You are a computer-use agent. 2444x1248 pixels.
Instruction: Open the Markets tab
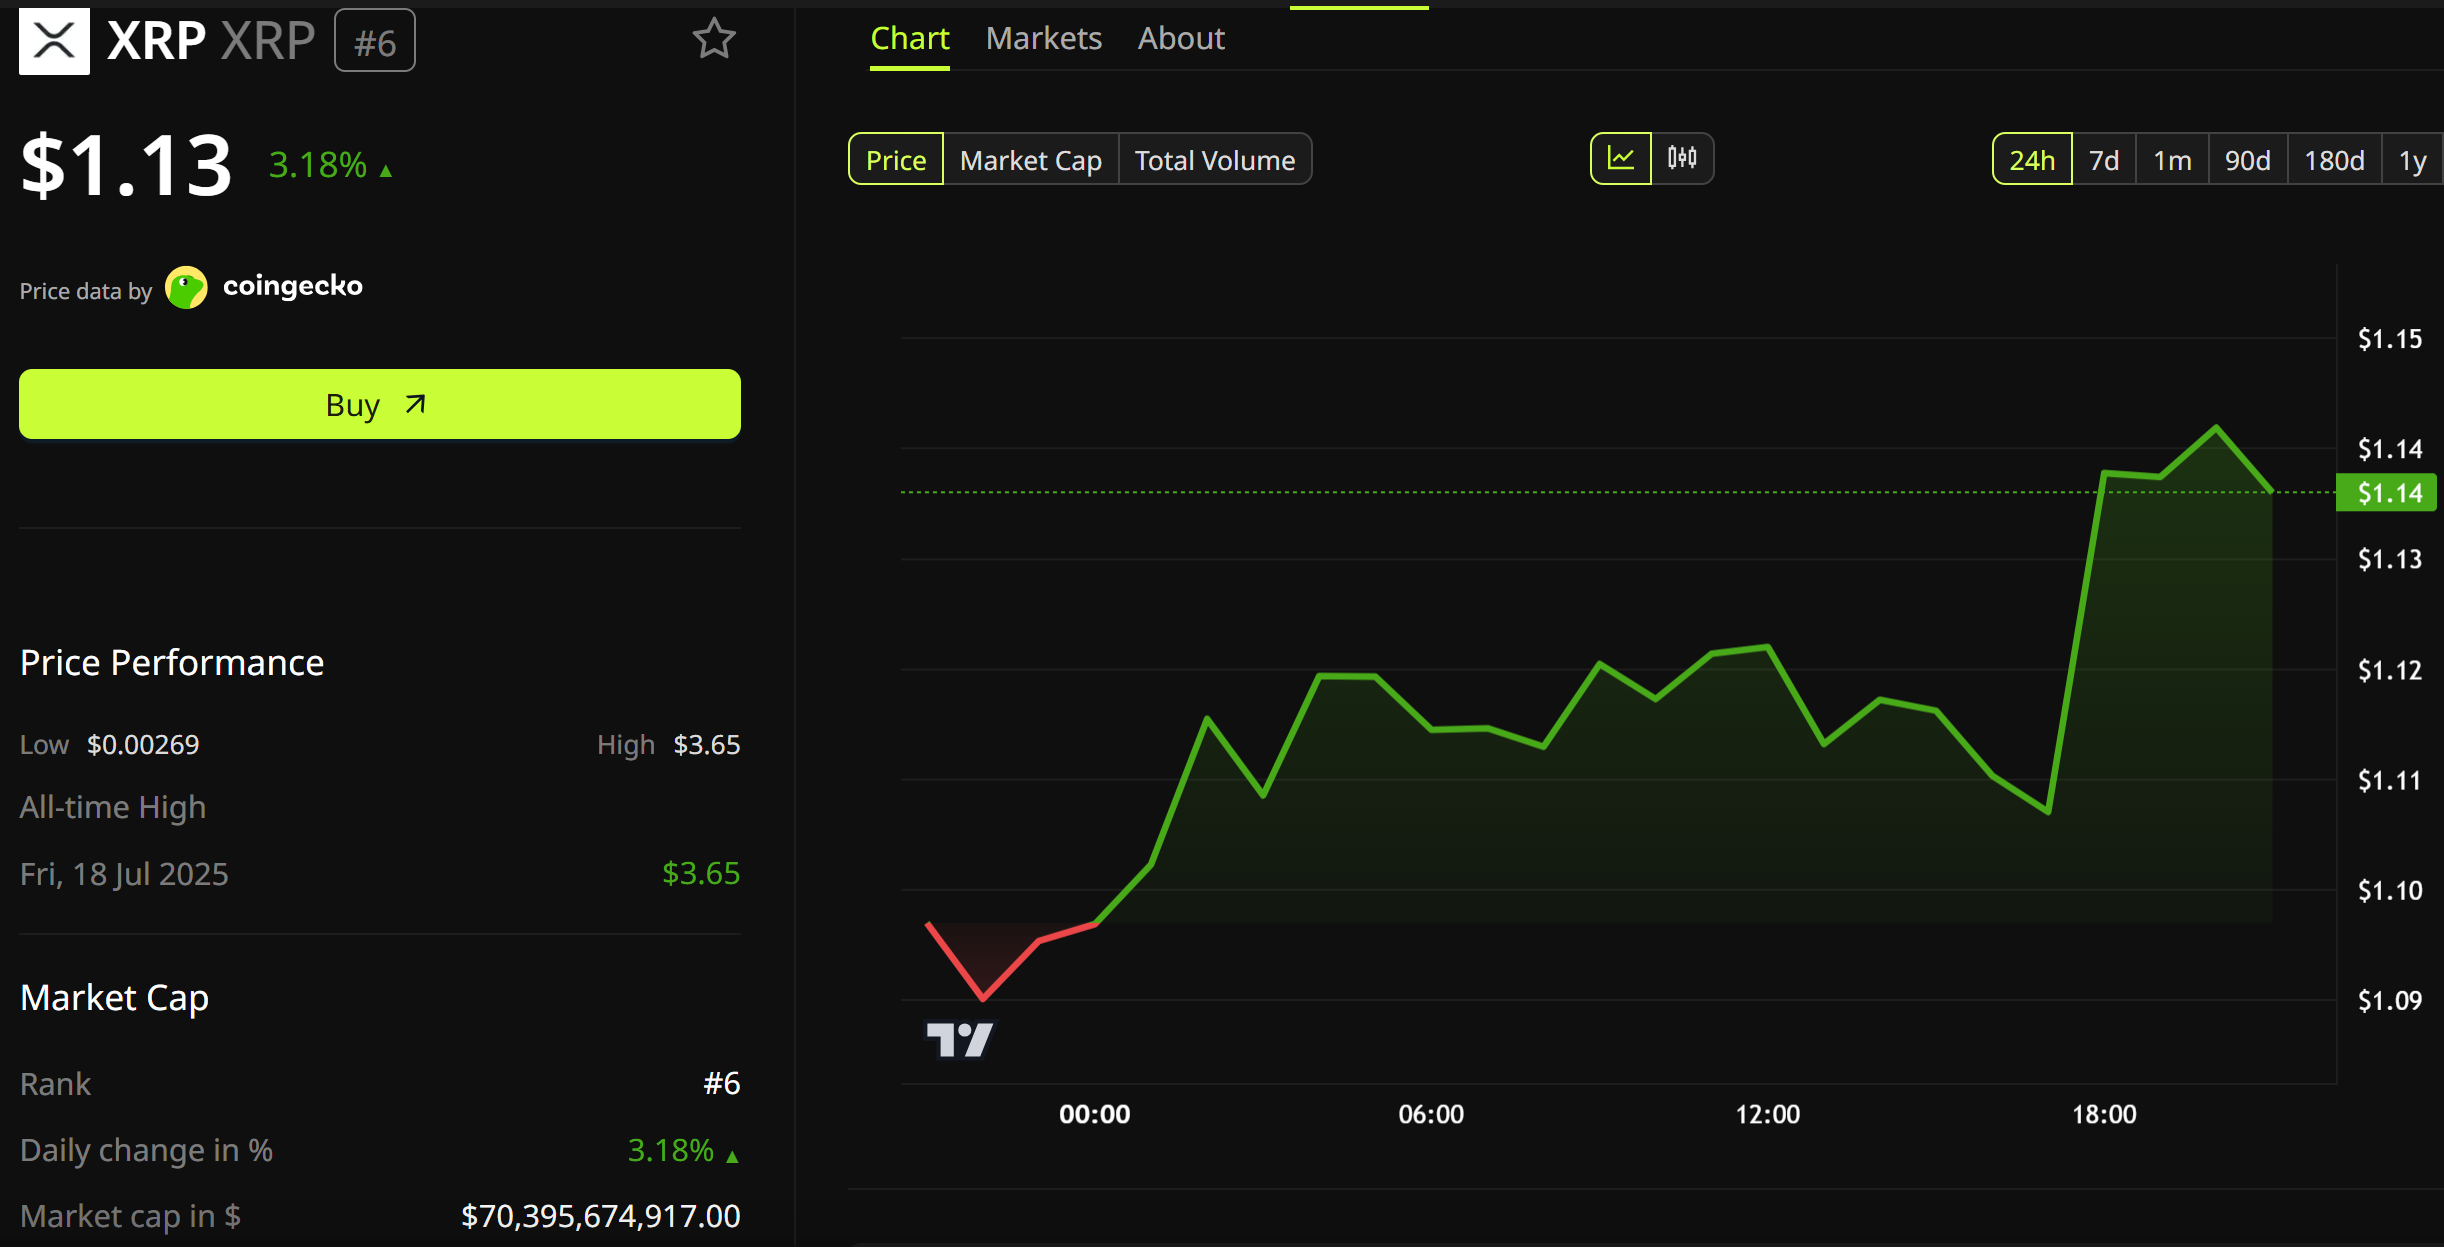tap(1043, 39)
